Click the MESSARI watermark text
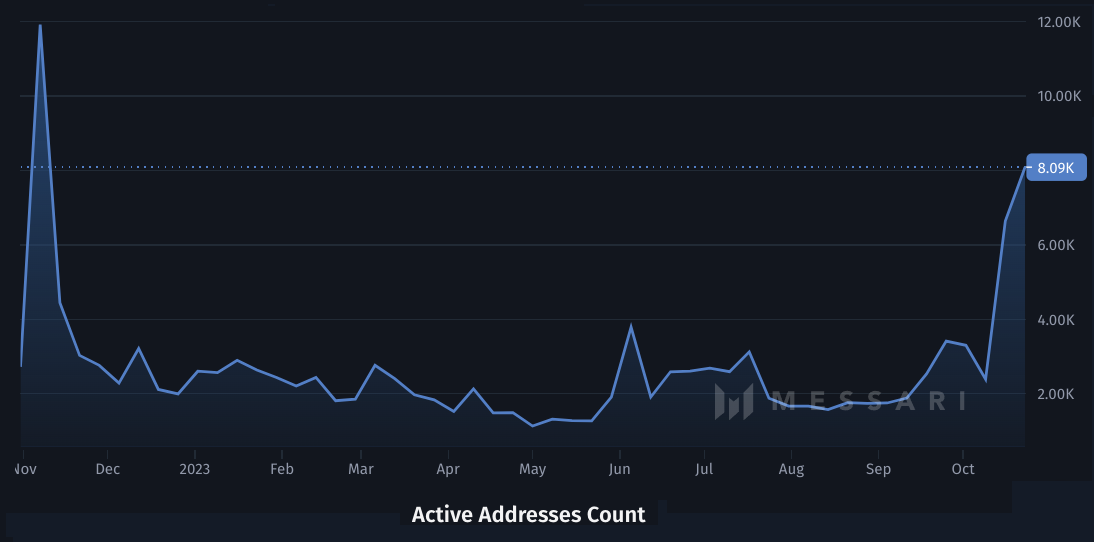Viewport: 1094px width, 542px height. pyautogui.click(x=870, y=401)
